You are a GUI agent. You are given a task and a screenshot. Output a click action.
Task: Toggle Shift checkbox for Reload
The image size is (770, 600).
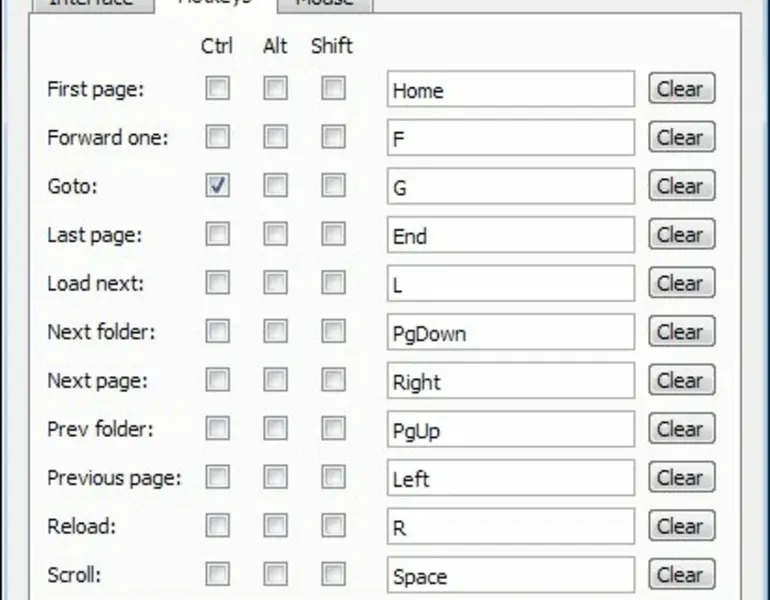pos(333,526)
